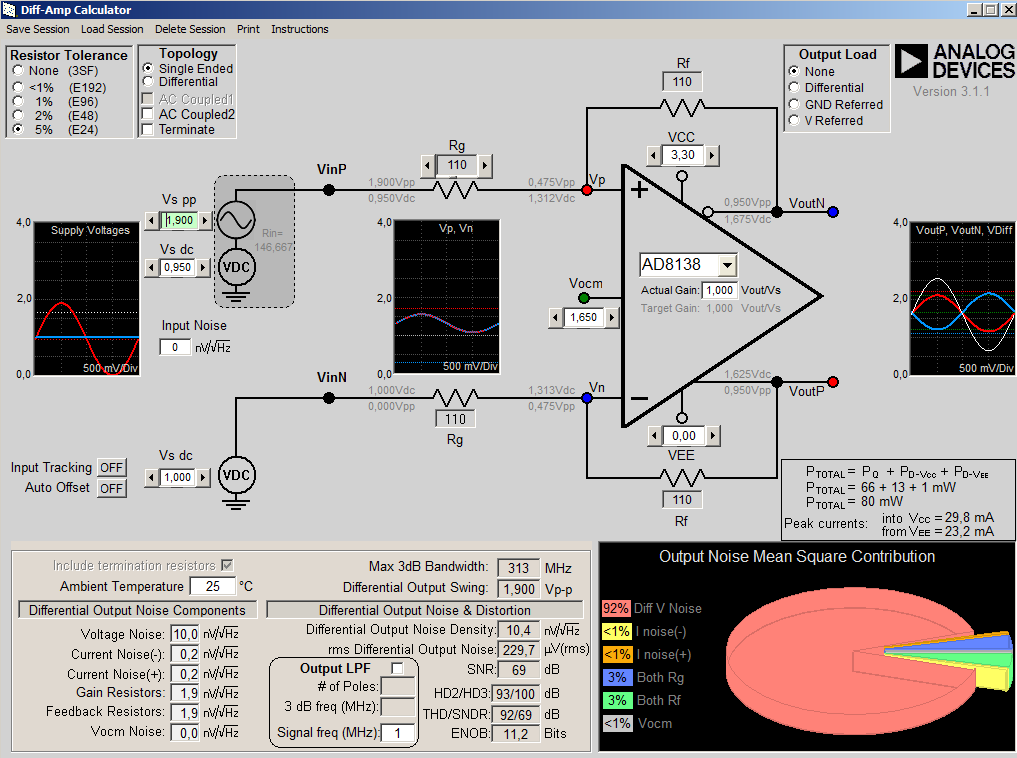This screenshot has width=1017, height=758.
Task: Select None (3SF) resistor tolerance
Action: click(18, 71)
